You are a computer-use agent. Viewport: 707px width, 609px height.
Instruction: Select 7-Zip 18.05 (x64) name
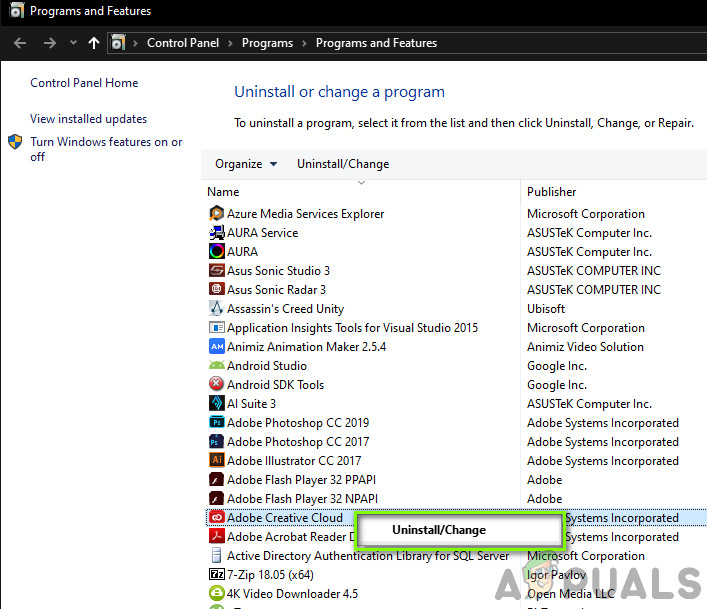pyautogui.click(x=270, y=575)
